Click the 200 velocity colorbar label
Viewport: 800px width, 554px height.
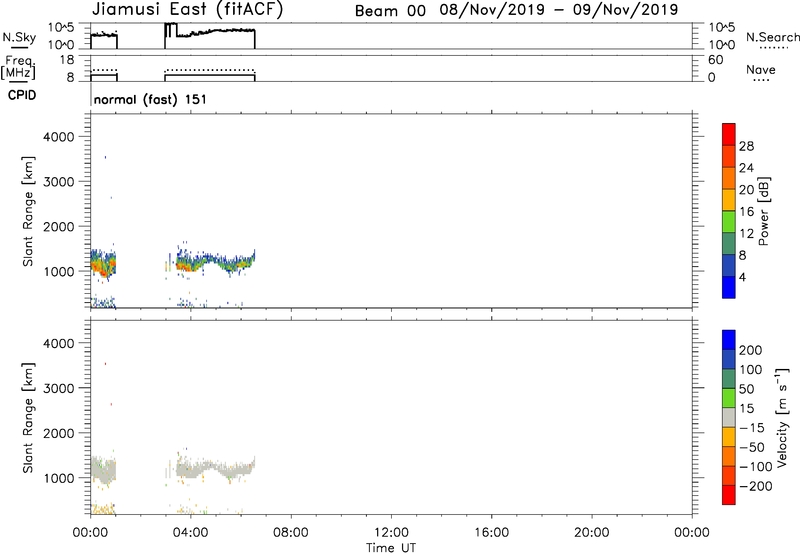click(x=751, y=350)
